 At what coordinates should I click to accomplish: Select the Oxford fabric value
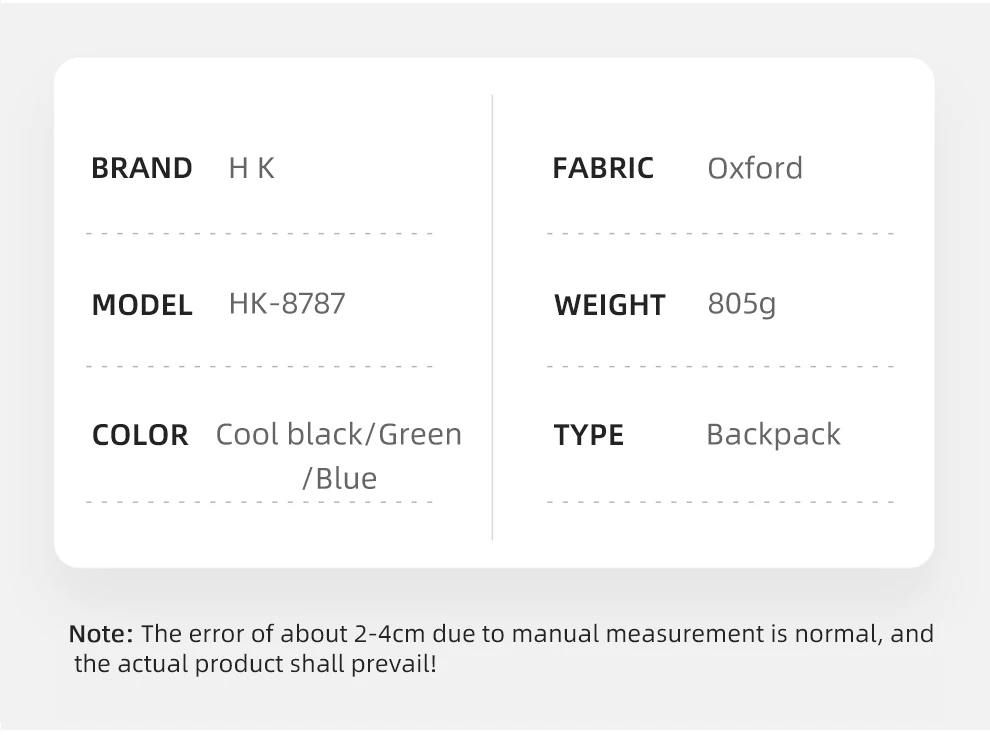pyautogui.click(x=755, y=168)
